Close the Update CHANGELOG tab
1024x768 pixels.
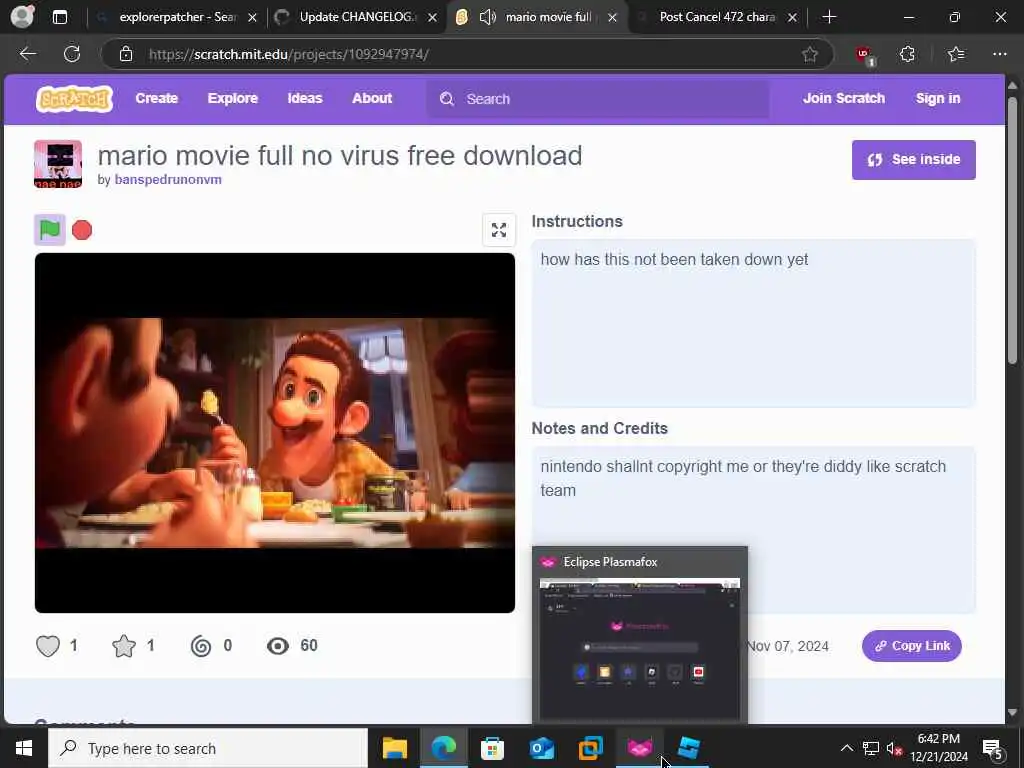click(x=432, y=18)
